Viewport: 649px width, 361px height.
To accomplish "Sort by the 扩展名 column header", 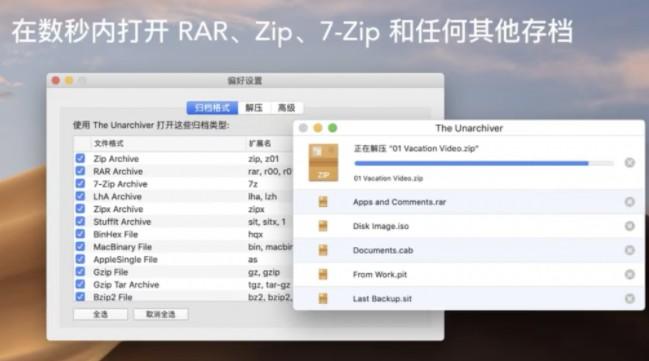I will 260,144.
